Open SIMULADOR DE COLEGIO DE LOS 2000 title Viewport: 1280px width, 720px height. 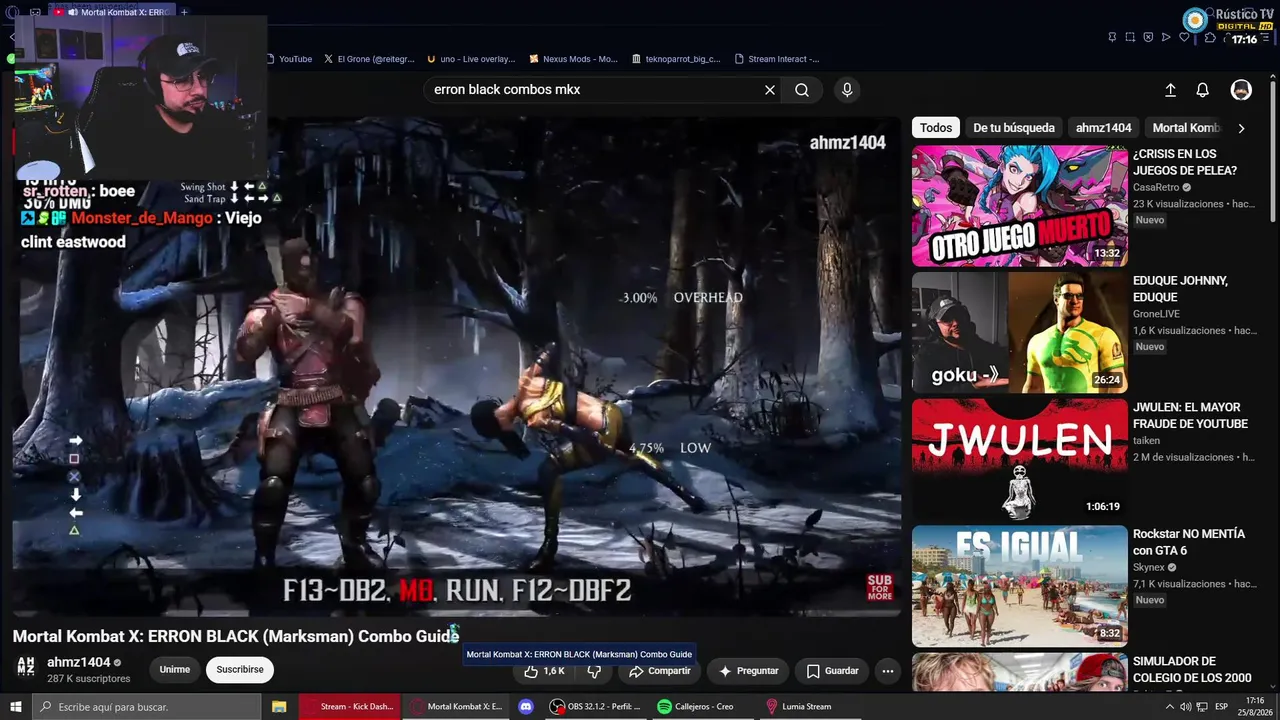pos(1192,670)
